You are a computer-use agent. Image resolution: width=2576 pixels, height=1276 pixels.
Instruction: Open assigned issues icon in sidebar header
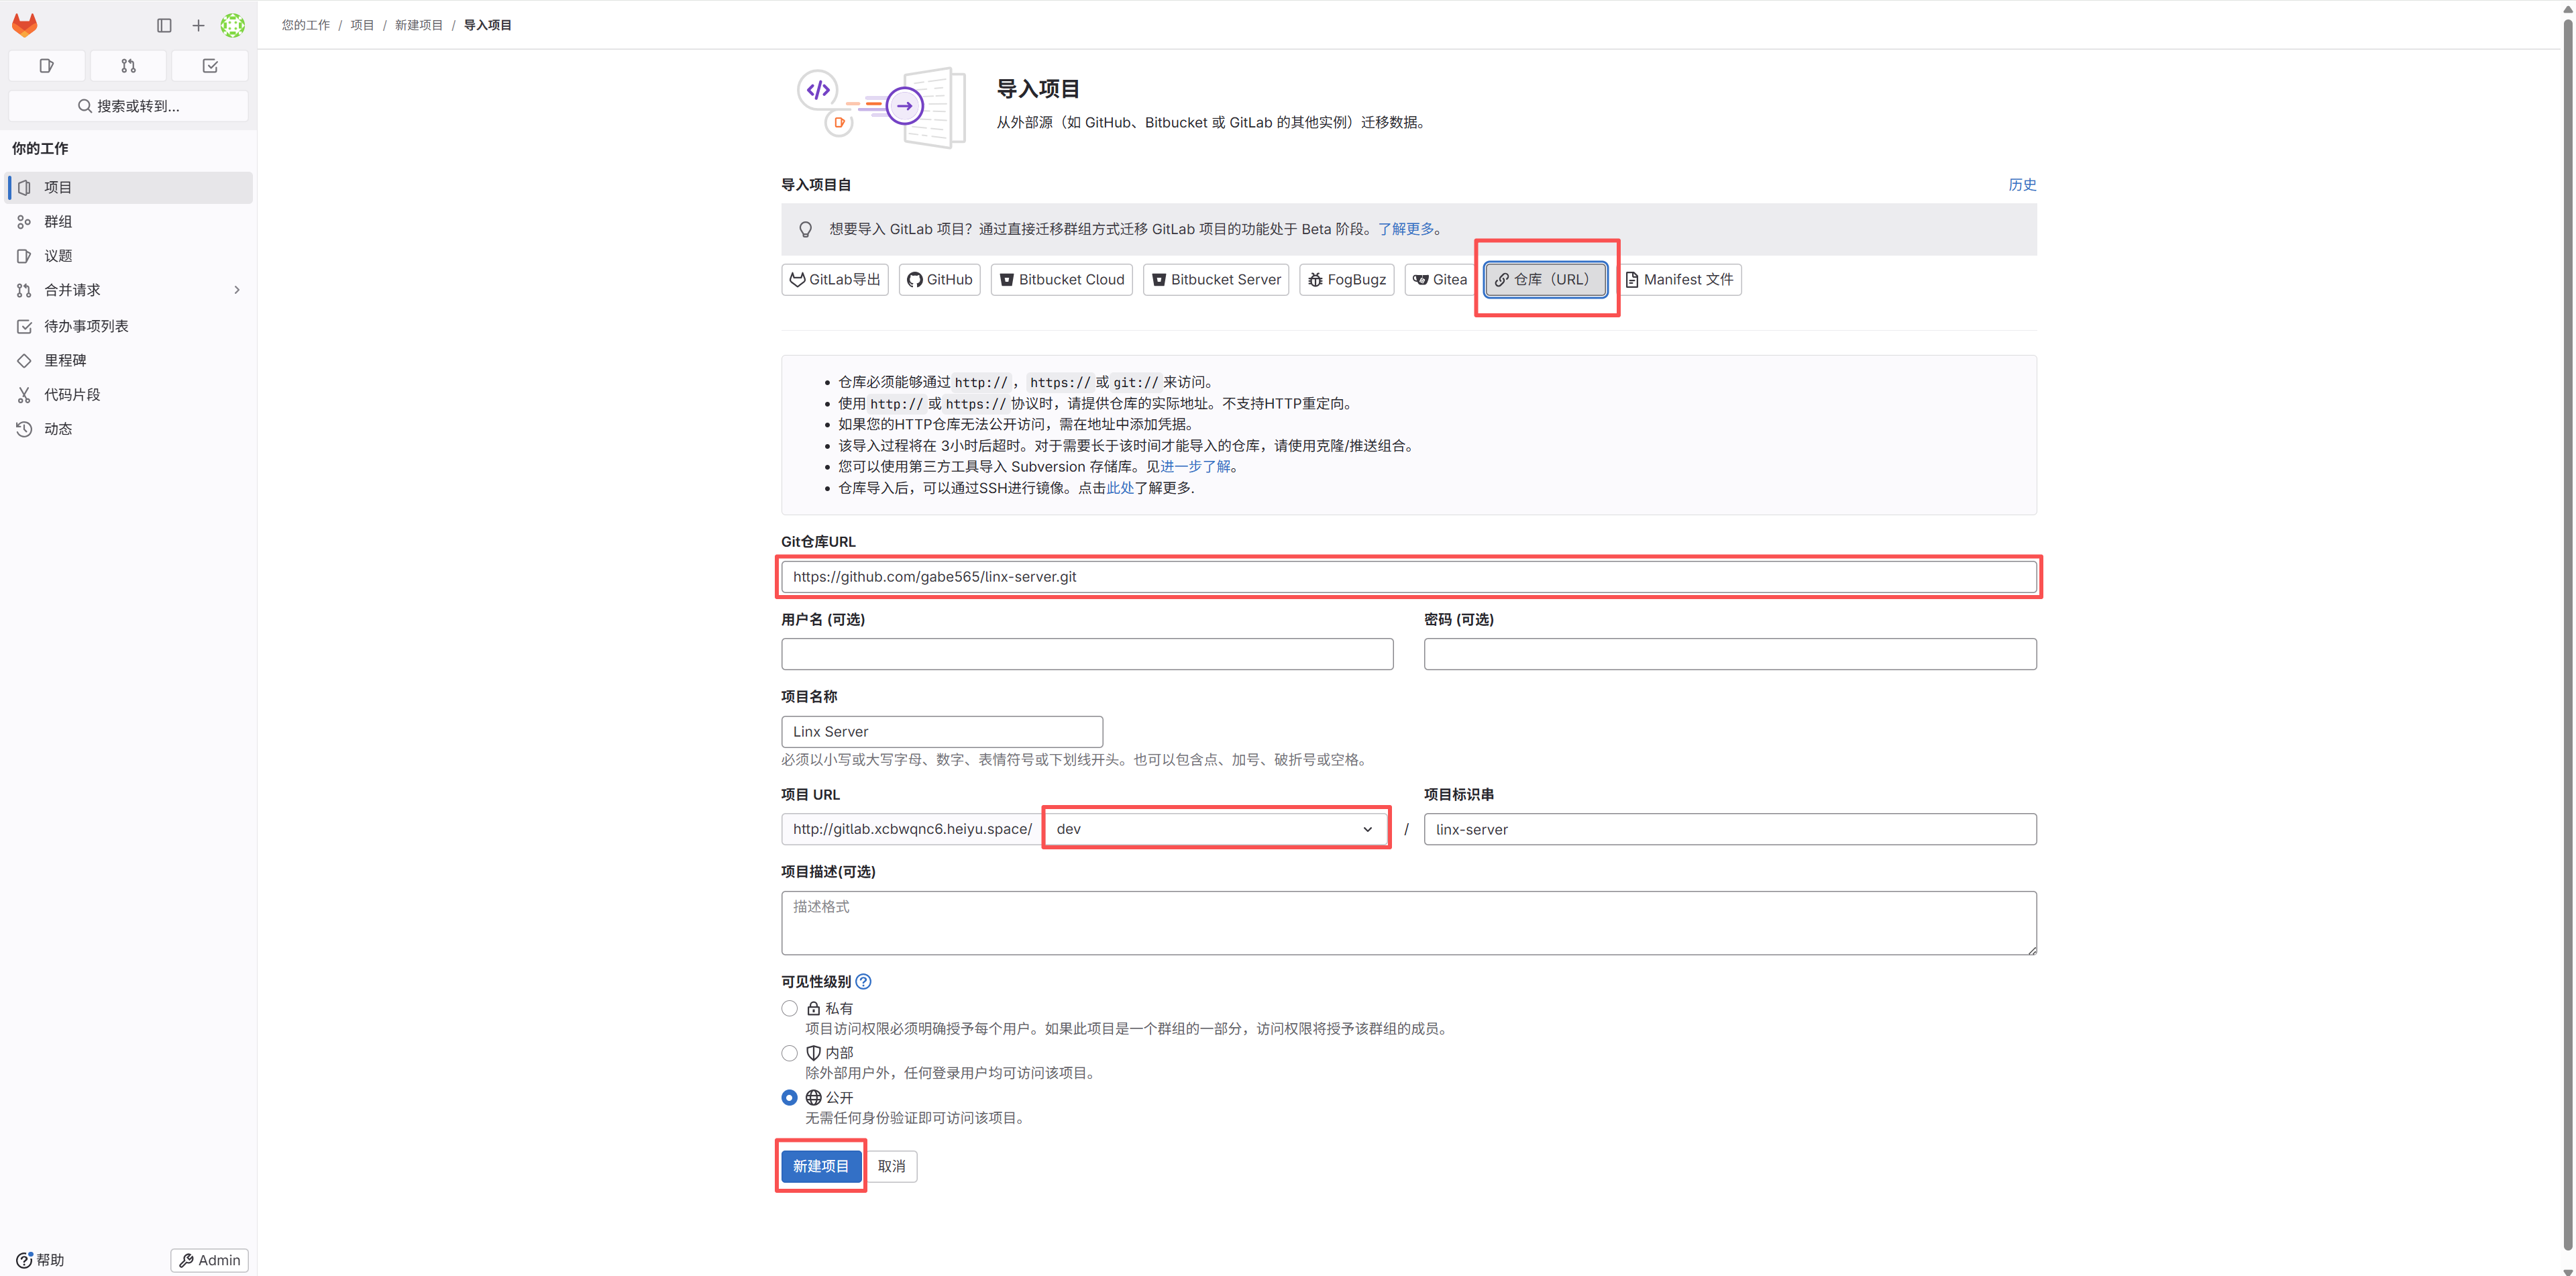(46, 66)
